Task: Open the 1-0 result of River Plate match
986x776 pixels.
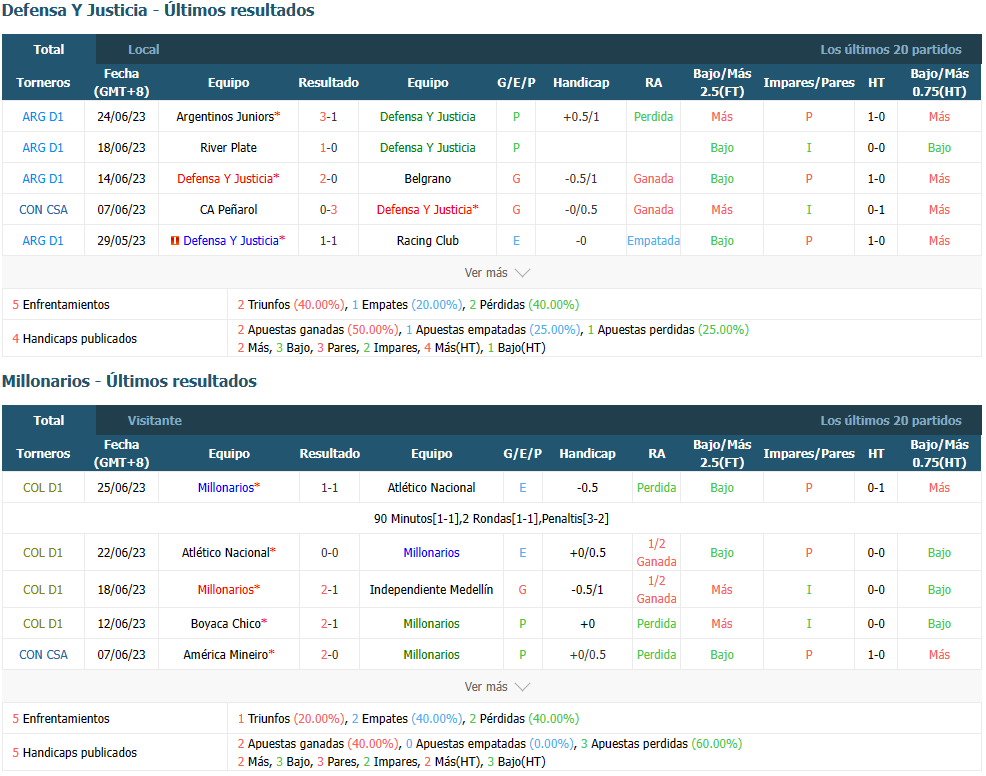Action: (328, 147)
